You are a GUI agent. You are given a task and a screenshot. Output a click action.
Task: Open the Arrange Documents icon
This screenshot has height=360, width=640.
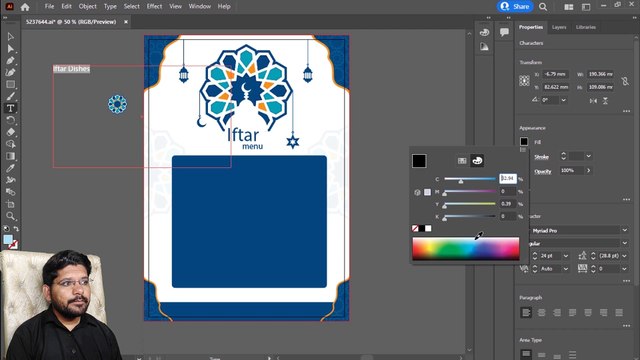tap(569, 7)
